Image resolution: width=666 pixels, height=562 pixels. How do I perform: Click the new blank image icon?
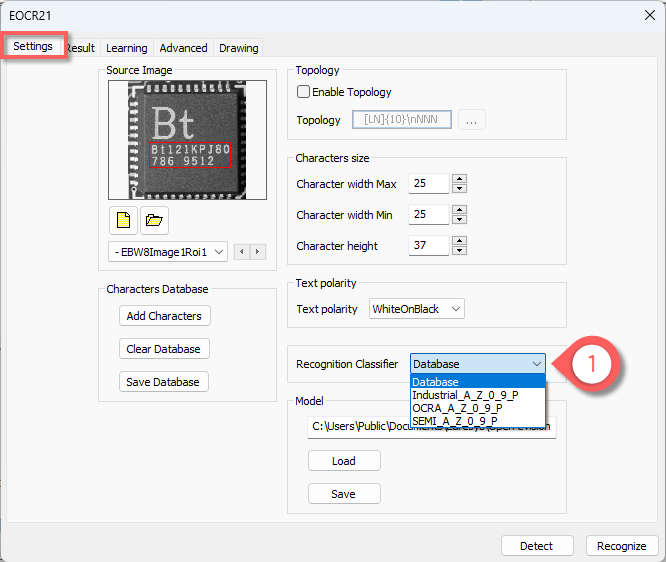[123, 219]
